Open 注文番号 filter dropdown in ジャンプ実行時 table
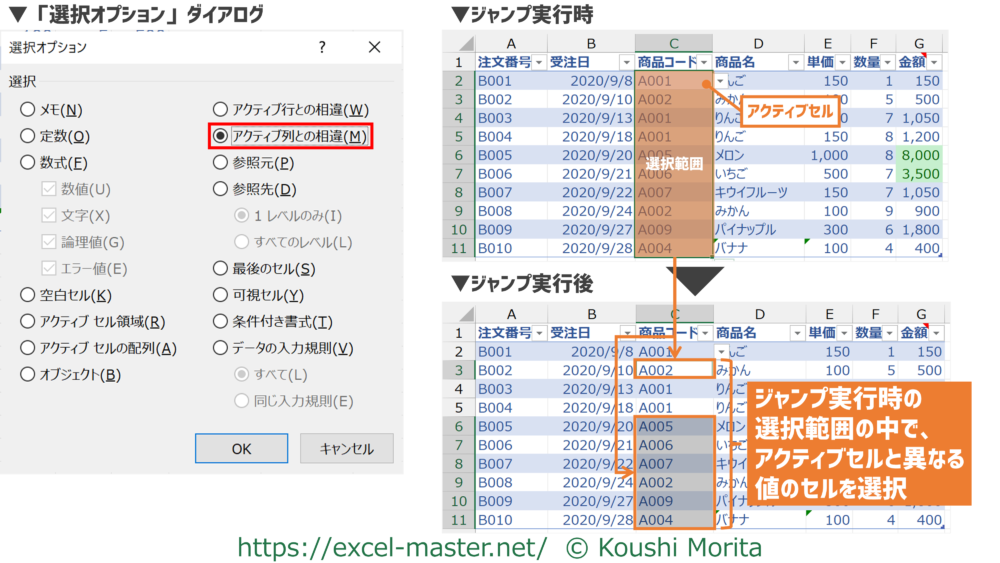Image resolution: width=1000 pixels, height=563 pixels. [540, 63]
